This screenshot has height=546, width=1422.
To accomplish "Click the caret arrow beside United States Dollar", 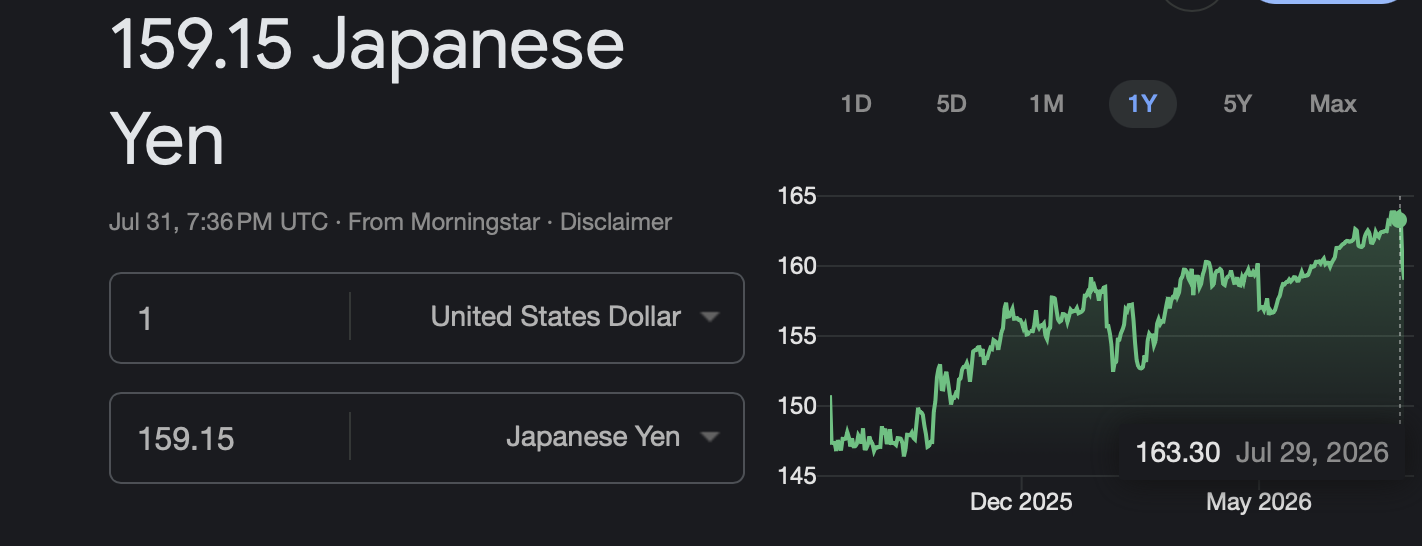I will click(710, 318).
